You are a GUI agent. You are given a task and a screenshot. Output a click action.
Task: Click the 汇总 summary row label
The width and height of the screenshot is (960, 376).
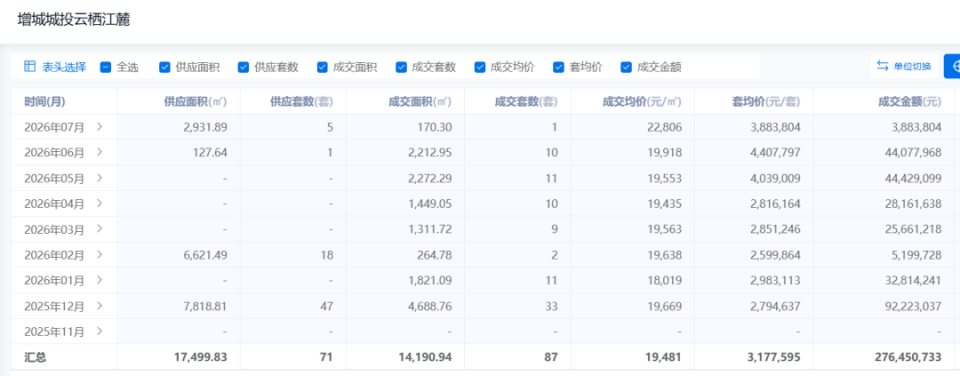click(35, 357)
